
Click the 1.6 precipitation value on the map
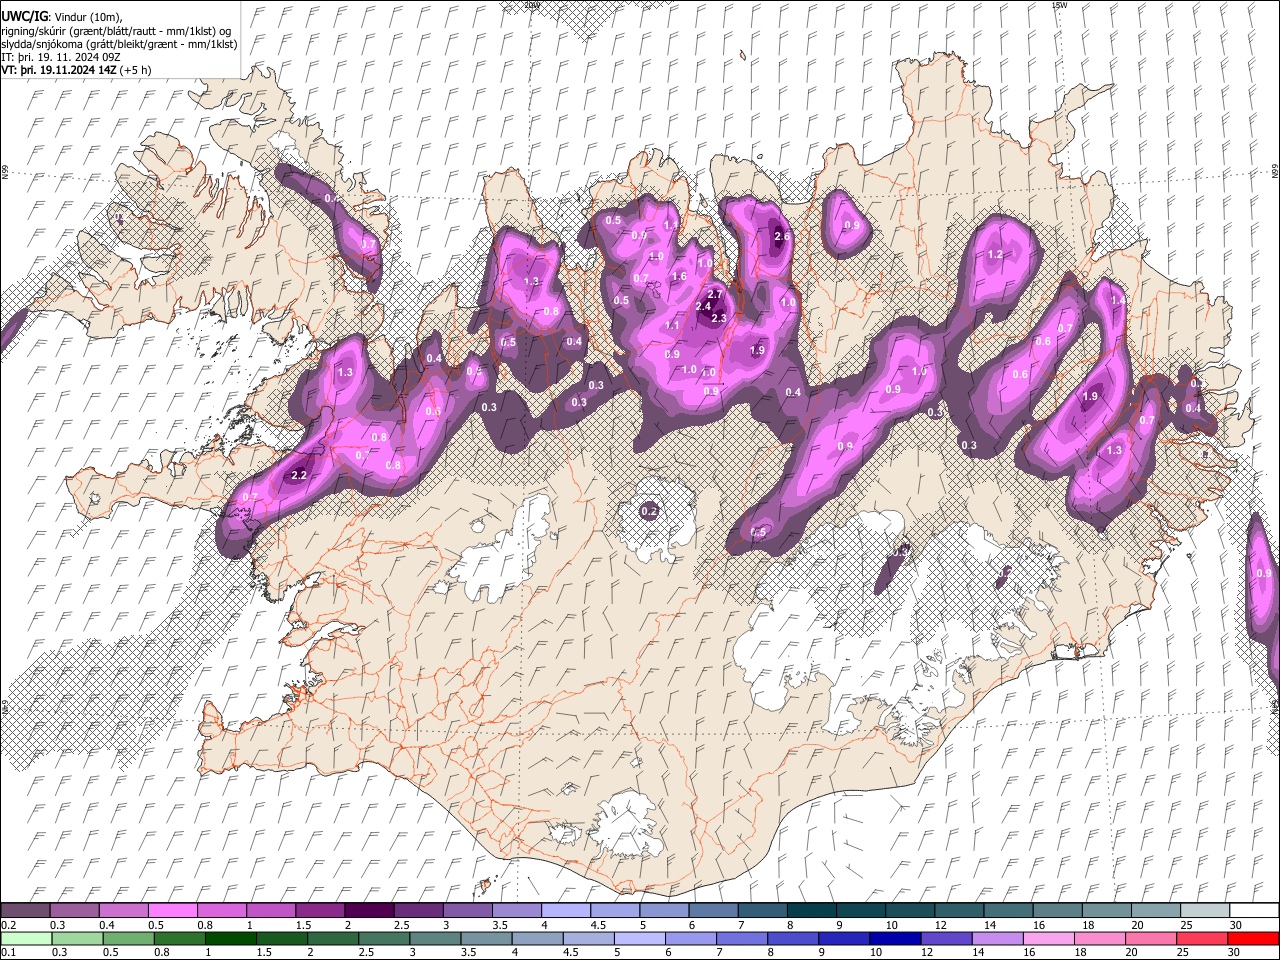click(x=680, y=277)
